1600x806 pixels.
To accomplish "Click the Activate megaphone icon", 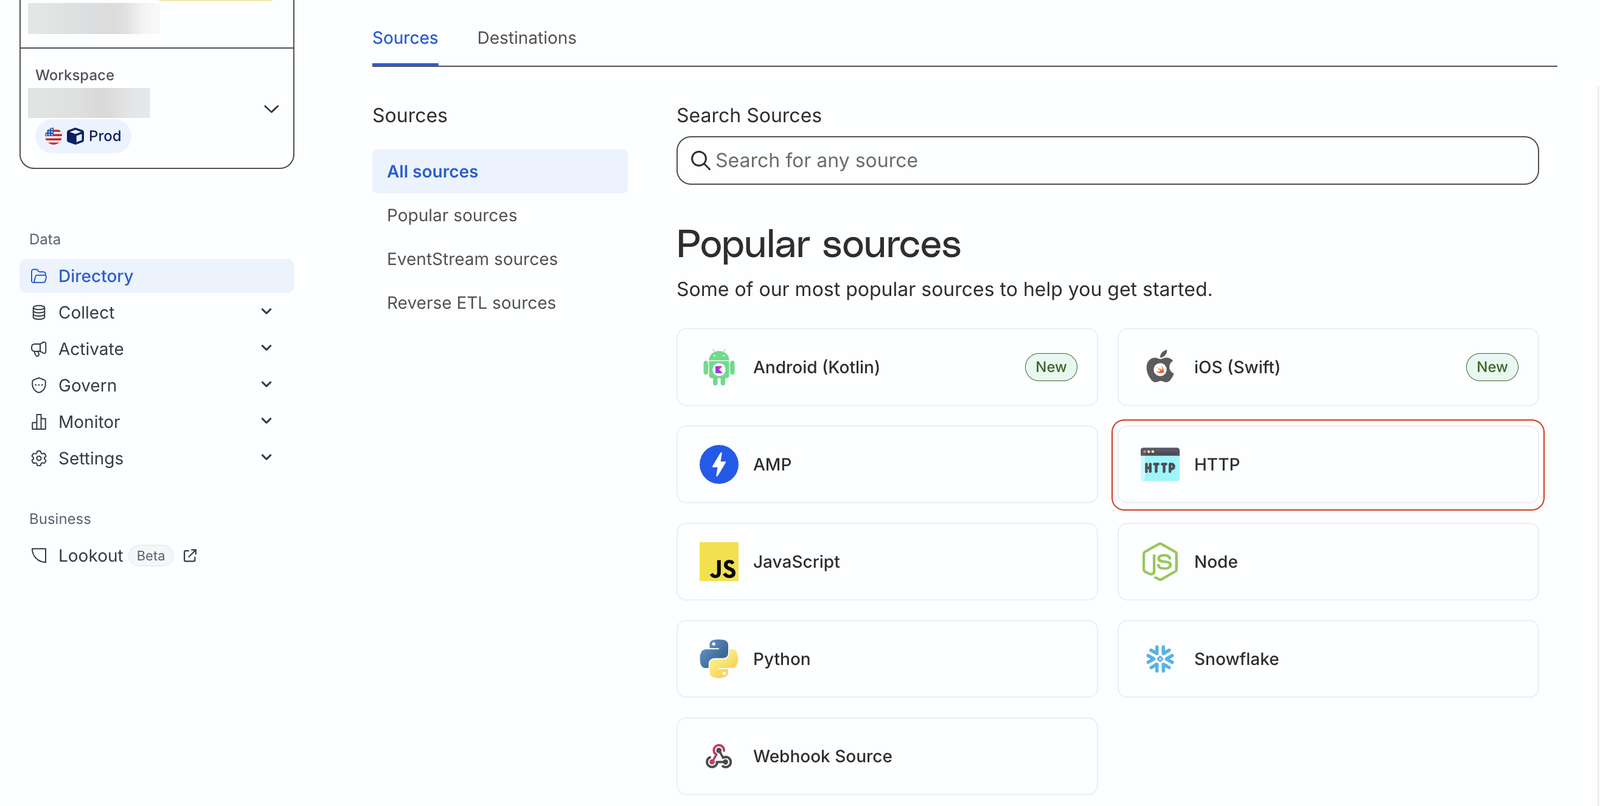I will click(39, 349).
